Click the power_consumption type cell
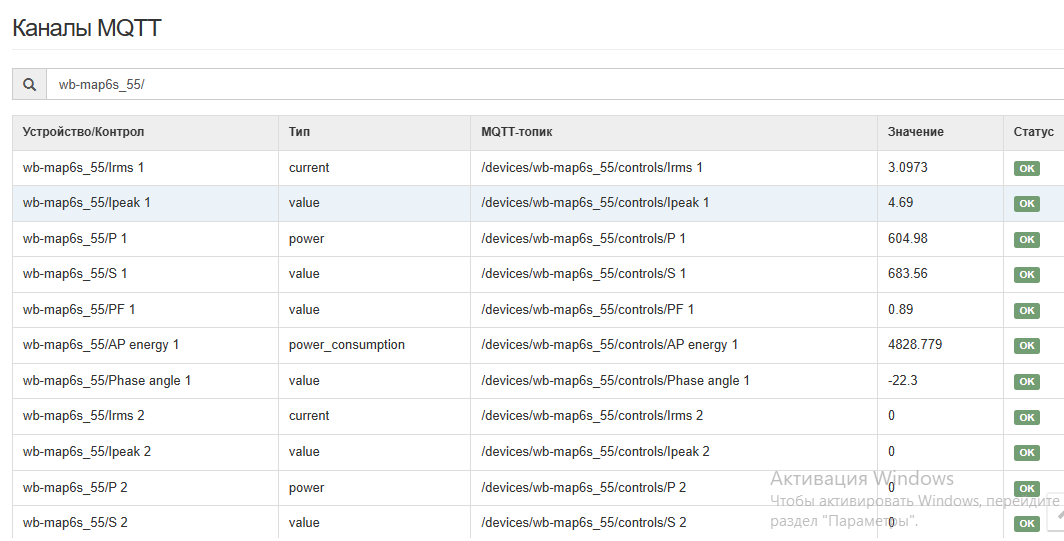The image size is (1064, 541). tap(346, 345)
